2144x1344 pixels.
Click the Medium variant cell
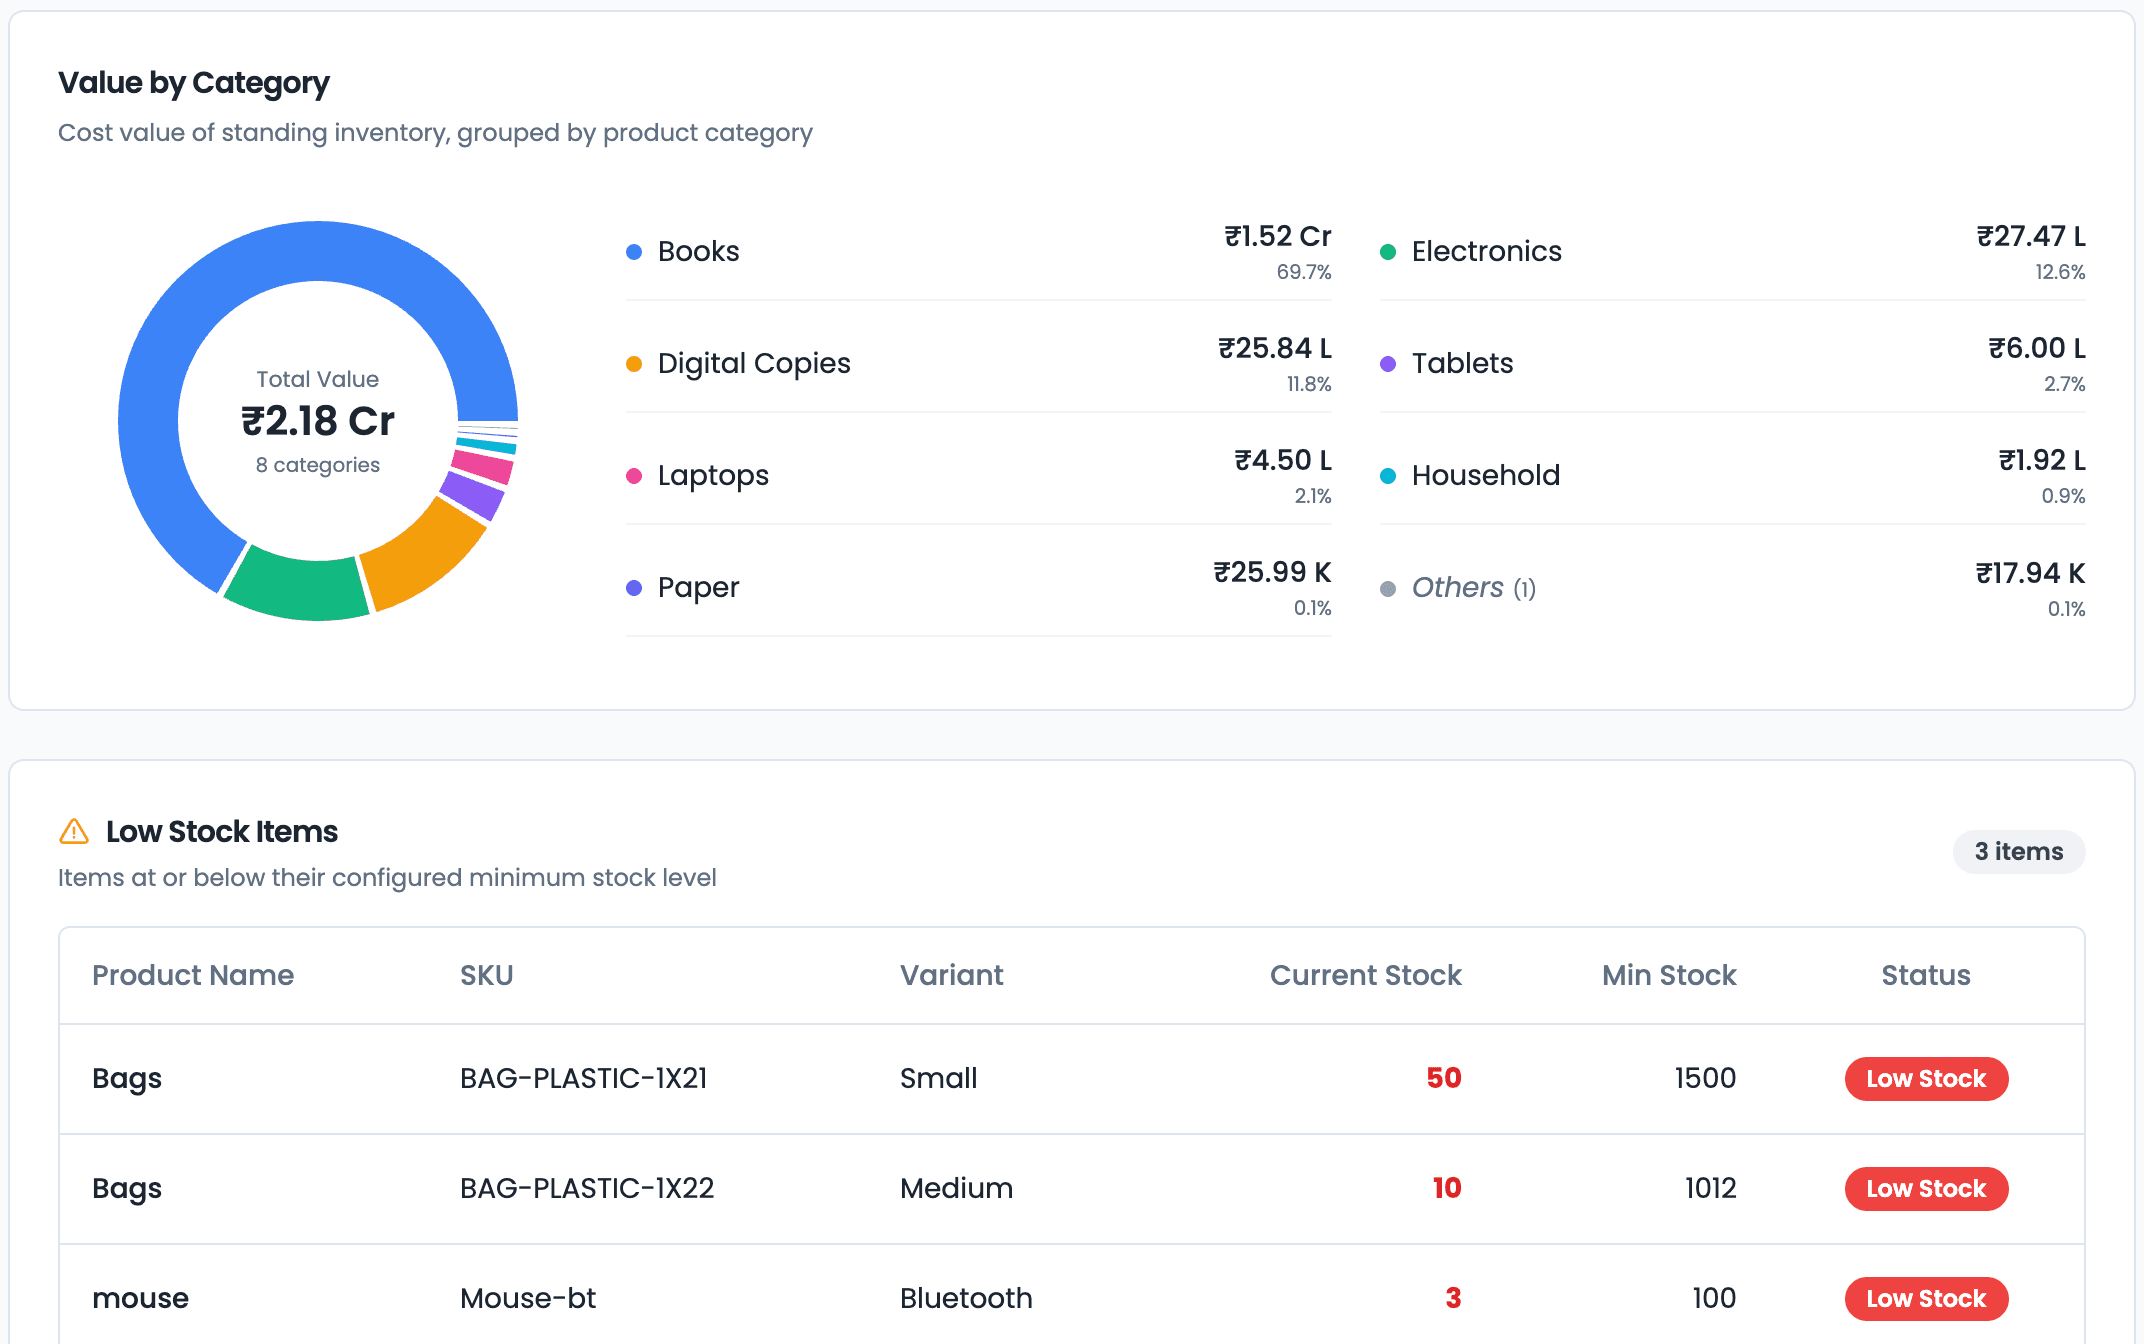[956, 1189]
